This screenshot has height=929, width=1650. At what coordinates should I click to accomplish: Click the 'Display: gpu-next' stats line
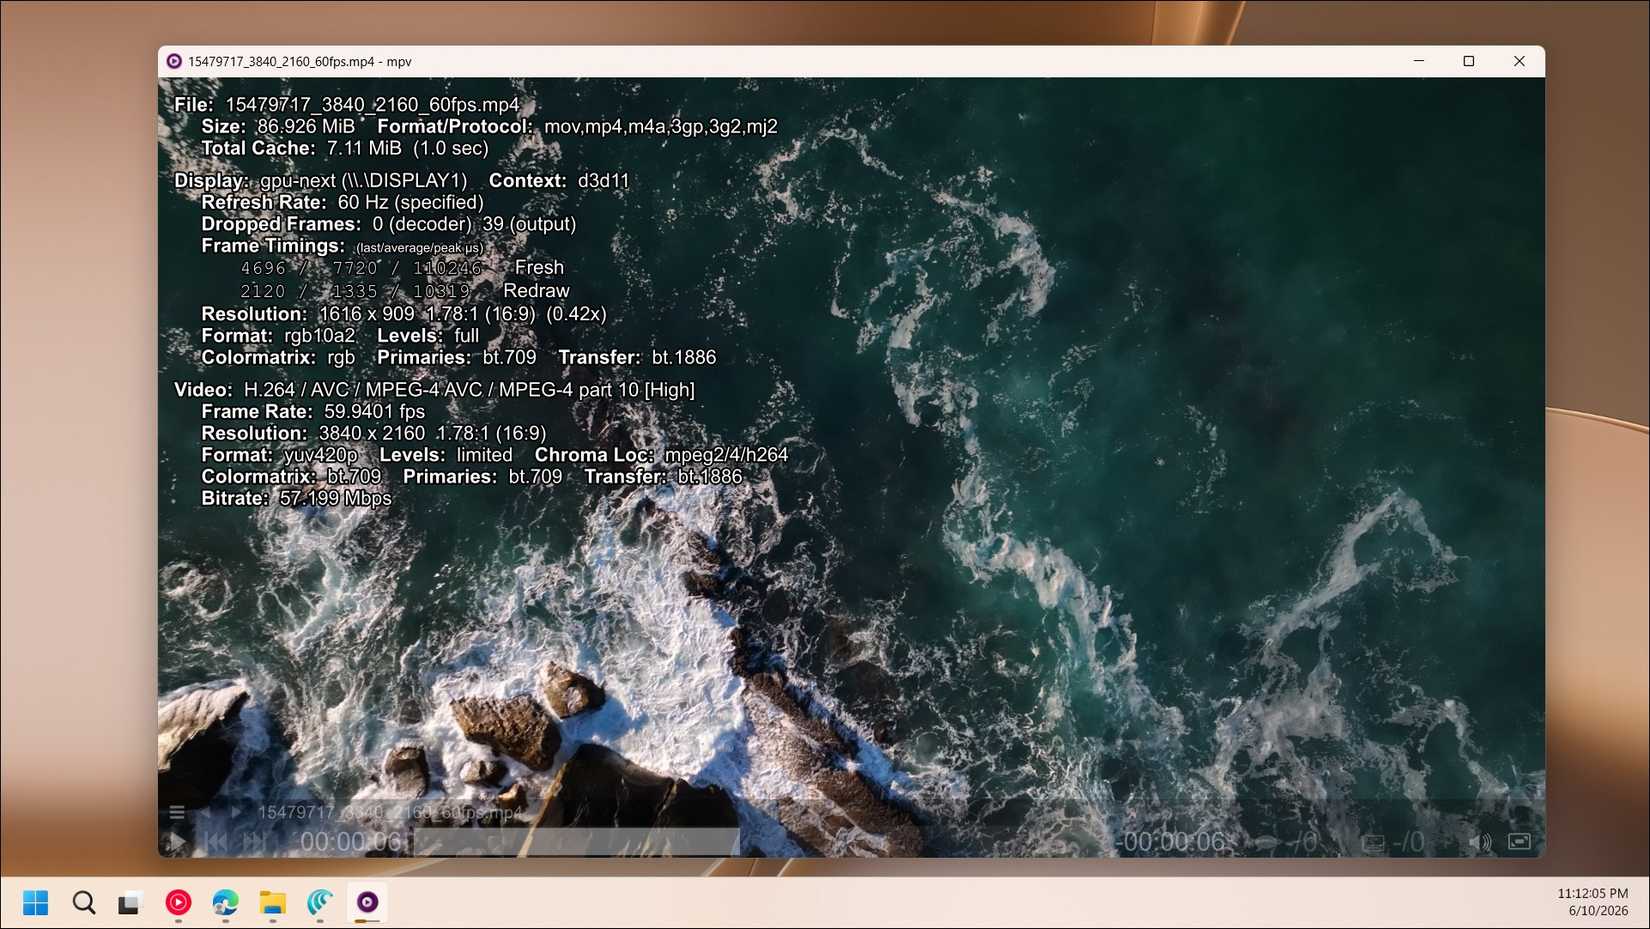pos(321,181)
